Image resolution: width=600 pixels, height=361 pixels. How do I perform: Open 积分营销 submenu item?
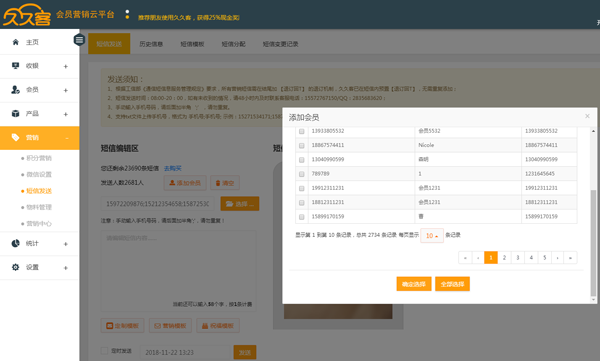39,158
